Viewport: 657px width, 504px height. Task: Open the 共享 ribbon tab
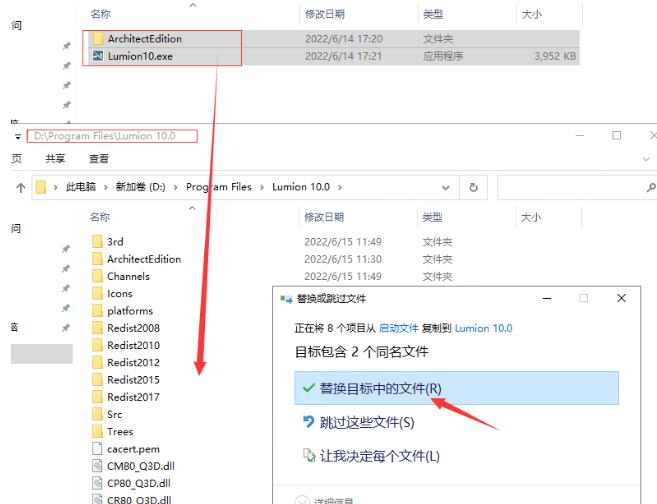[x=55, y=159]
